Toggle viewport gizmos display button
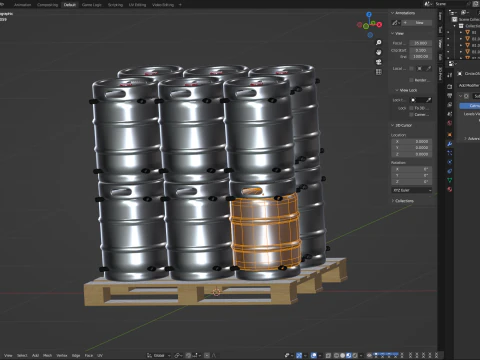 pos(299,355)
